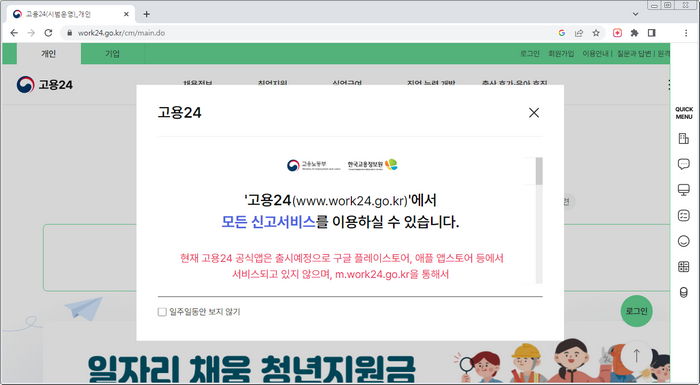Click the red extension icon
The height and width of the screenshot is (385, 700).
617,33
